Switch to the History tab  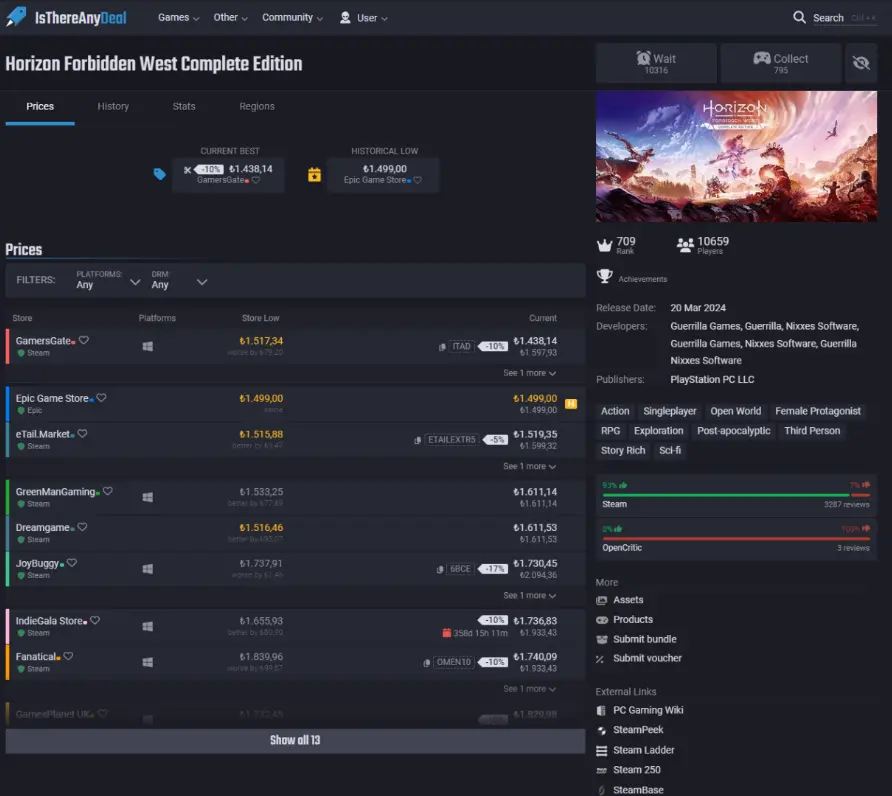click(x=113, y=106)
